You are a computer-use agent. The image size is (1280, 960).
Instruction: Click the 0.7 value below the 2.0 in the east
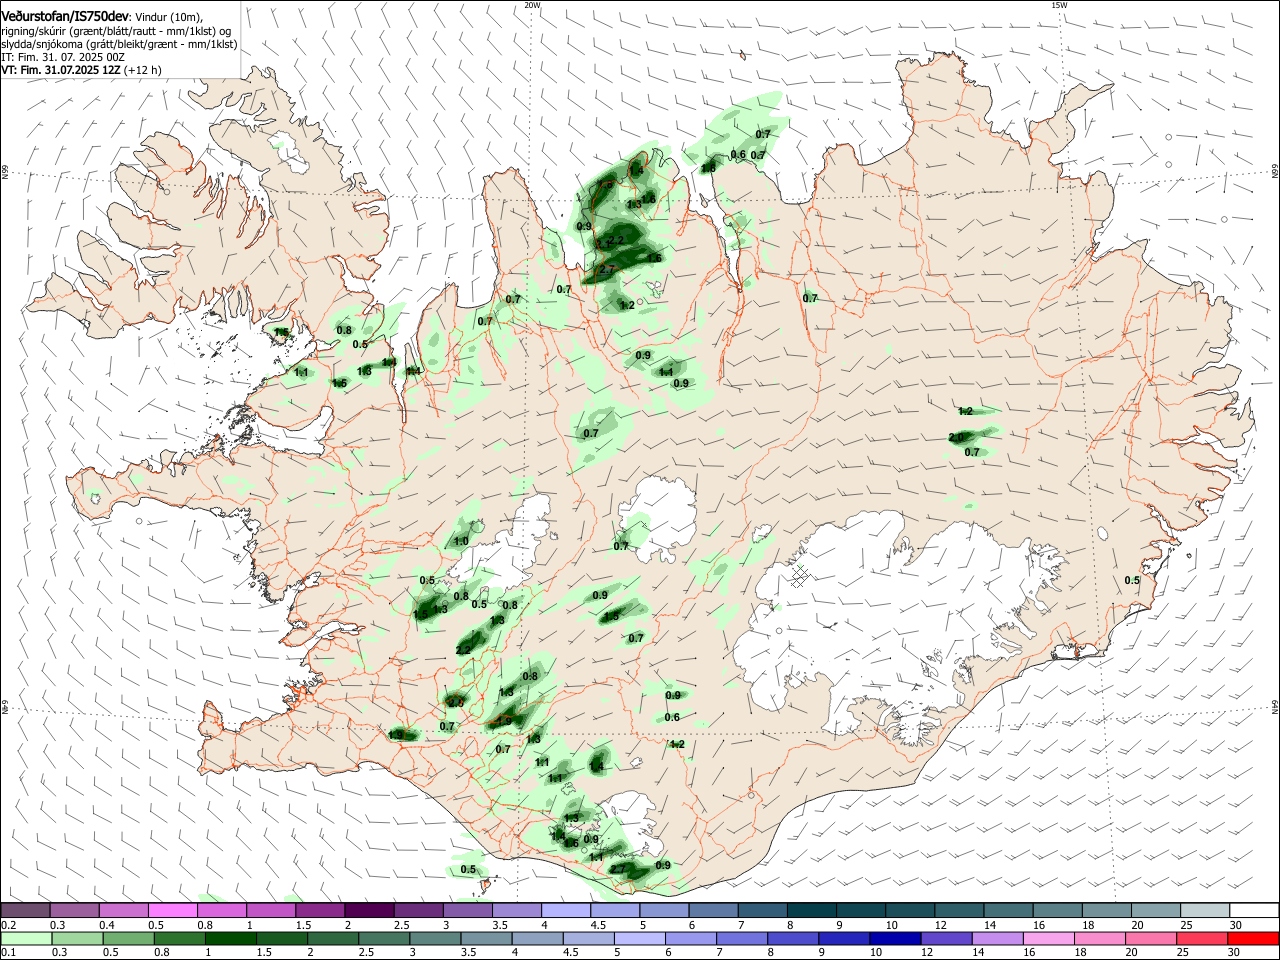point(972,452)
